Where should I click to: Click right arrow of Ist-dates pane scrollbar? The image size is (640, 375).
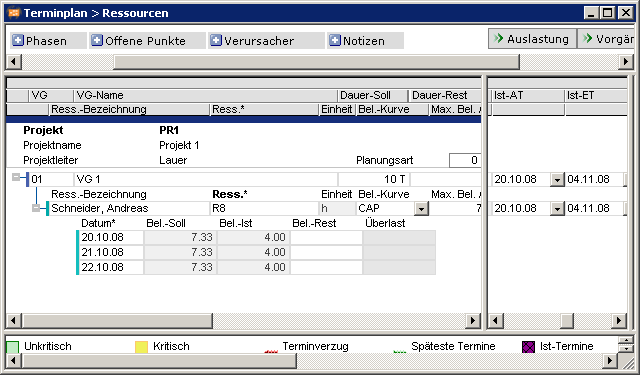pyautogui.click(x=619, y=321)
